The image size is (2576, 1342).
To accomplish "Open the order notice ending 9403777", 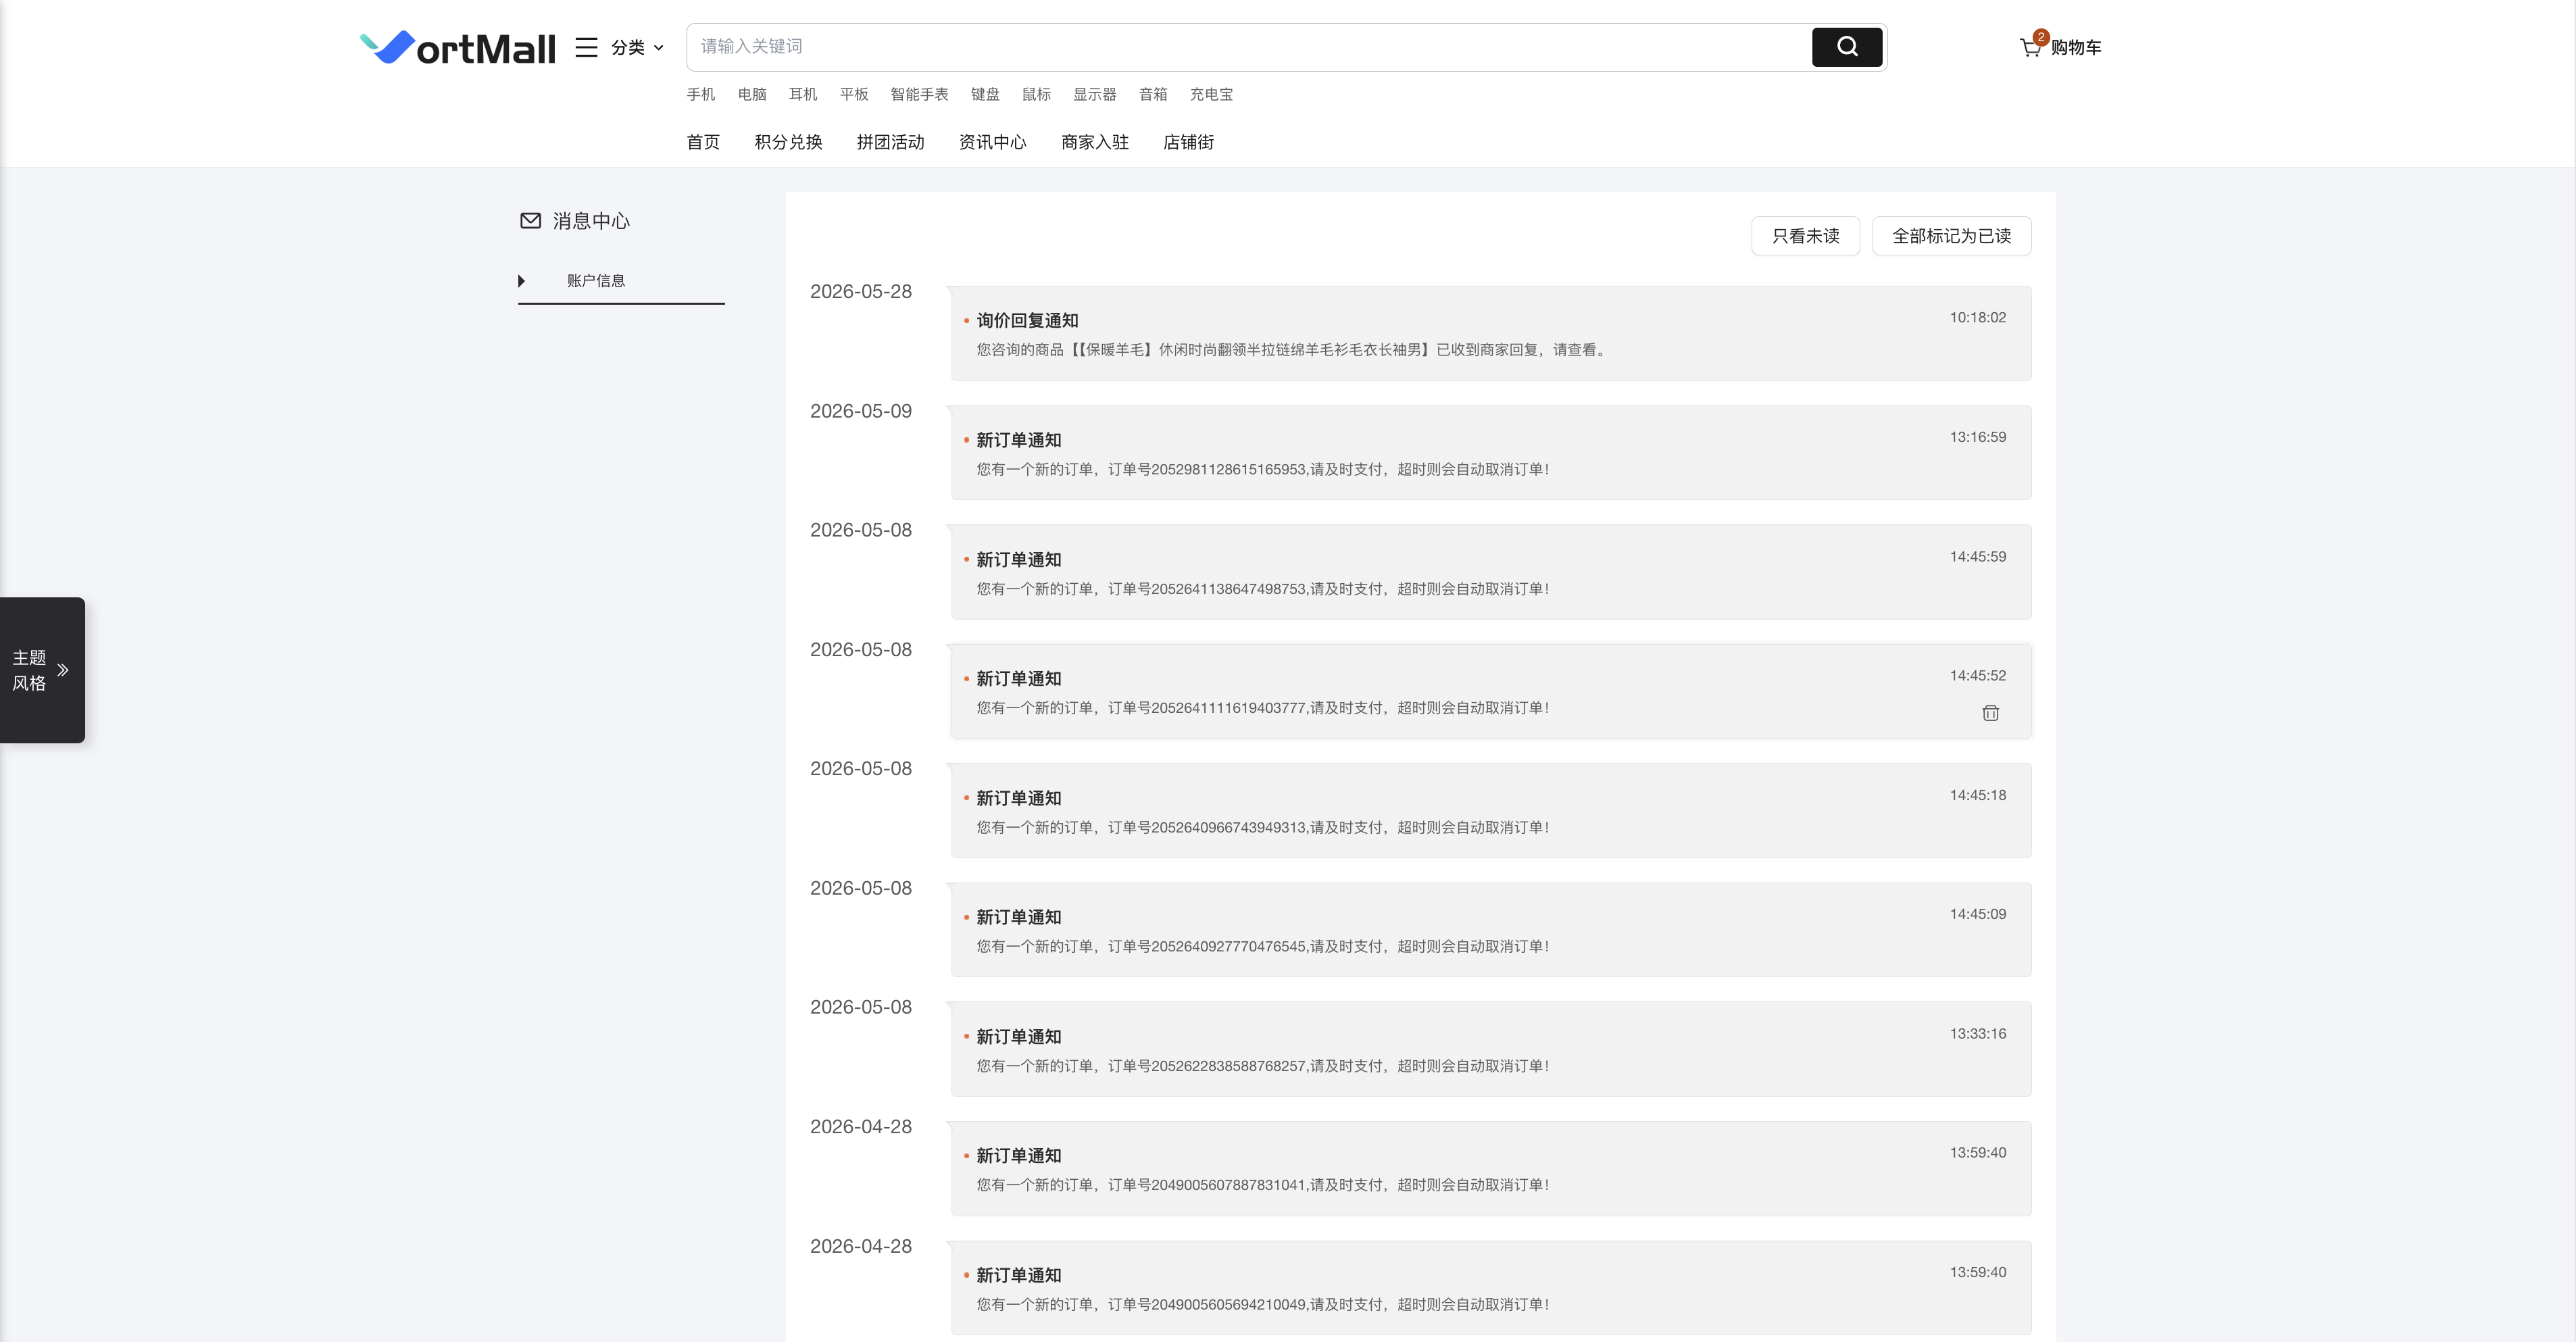I will click(x=1490, y=691).
